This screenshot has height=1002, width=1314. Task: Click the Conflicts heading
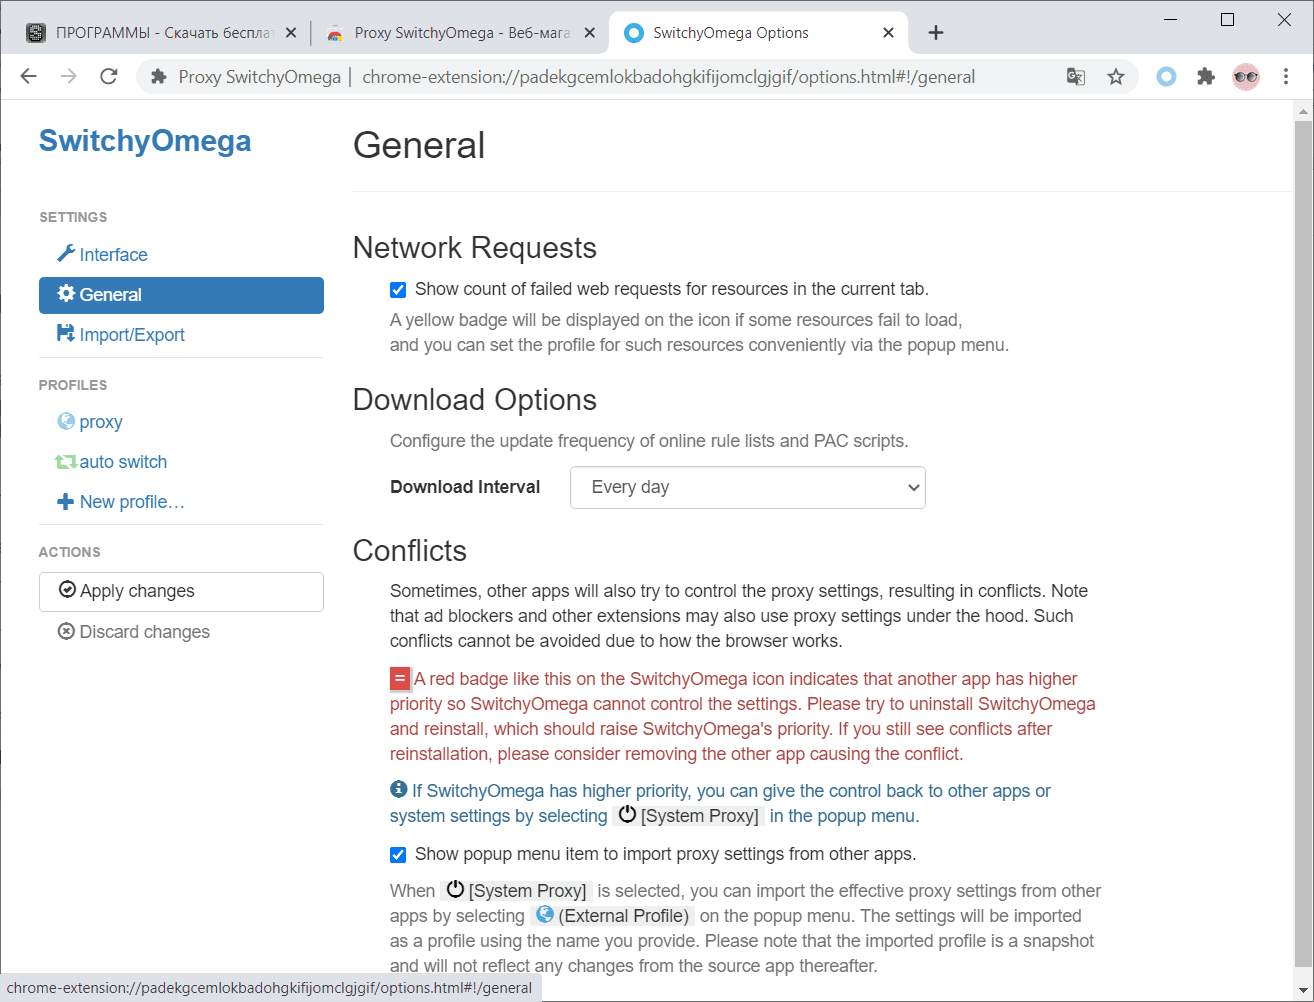[x=410, y=551]
